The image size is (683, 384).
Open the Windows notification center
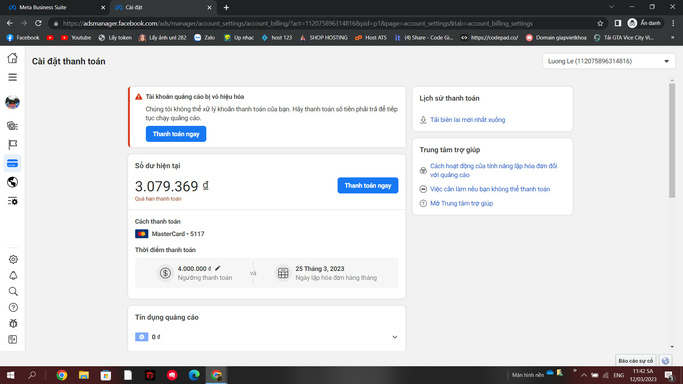(x=669, y=375)
